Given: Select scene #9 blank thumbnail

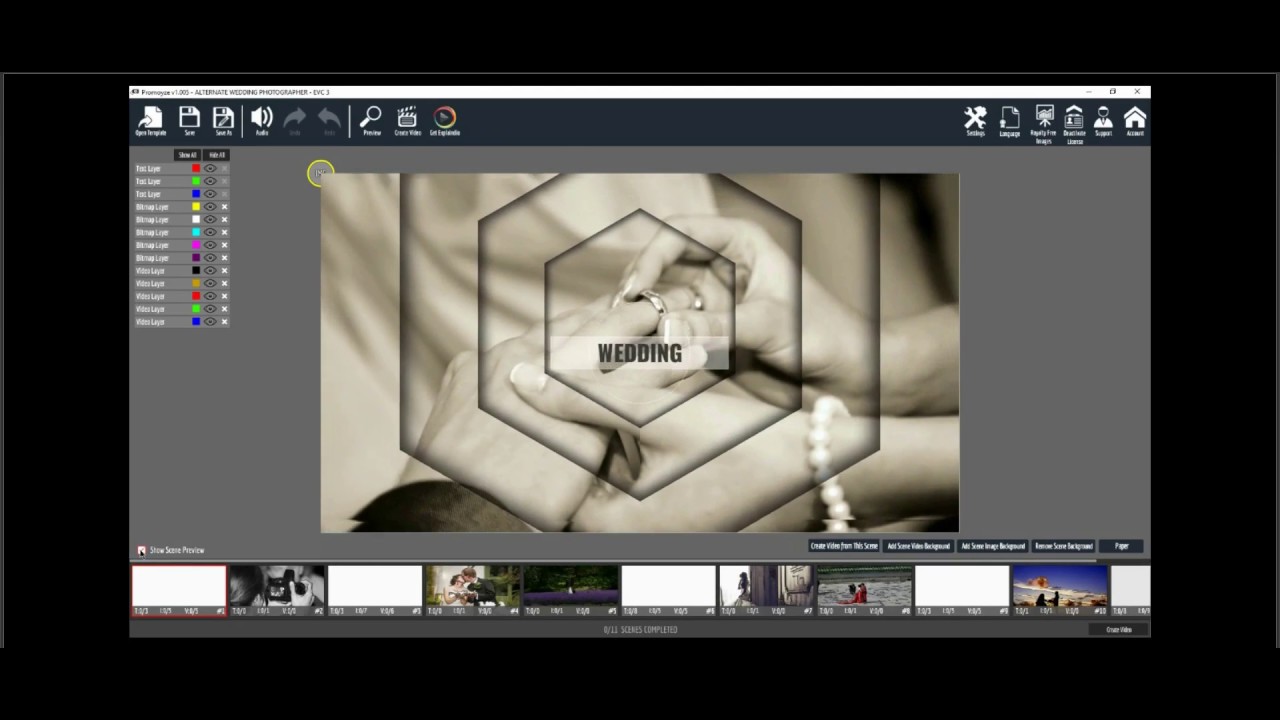Looking at the screenshot, I should [x=963, y=590].
